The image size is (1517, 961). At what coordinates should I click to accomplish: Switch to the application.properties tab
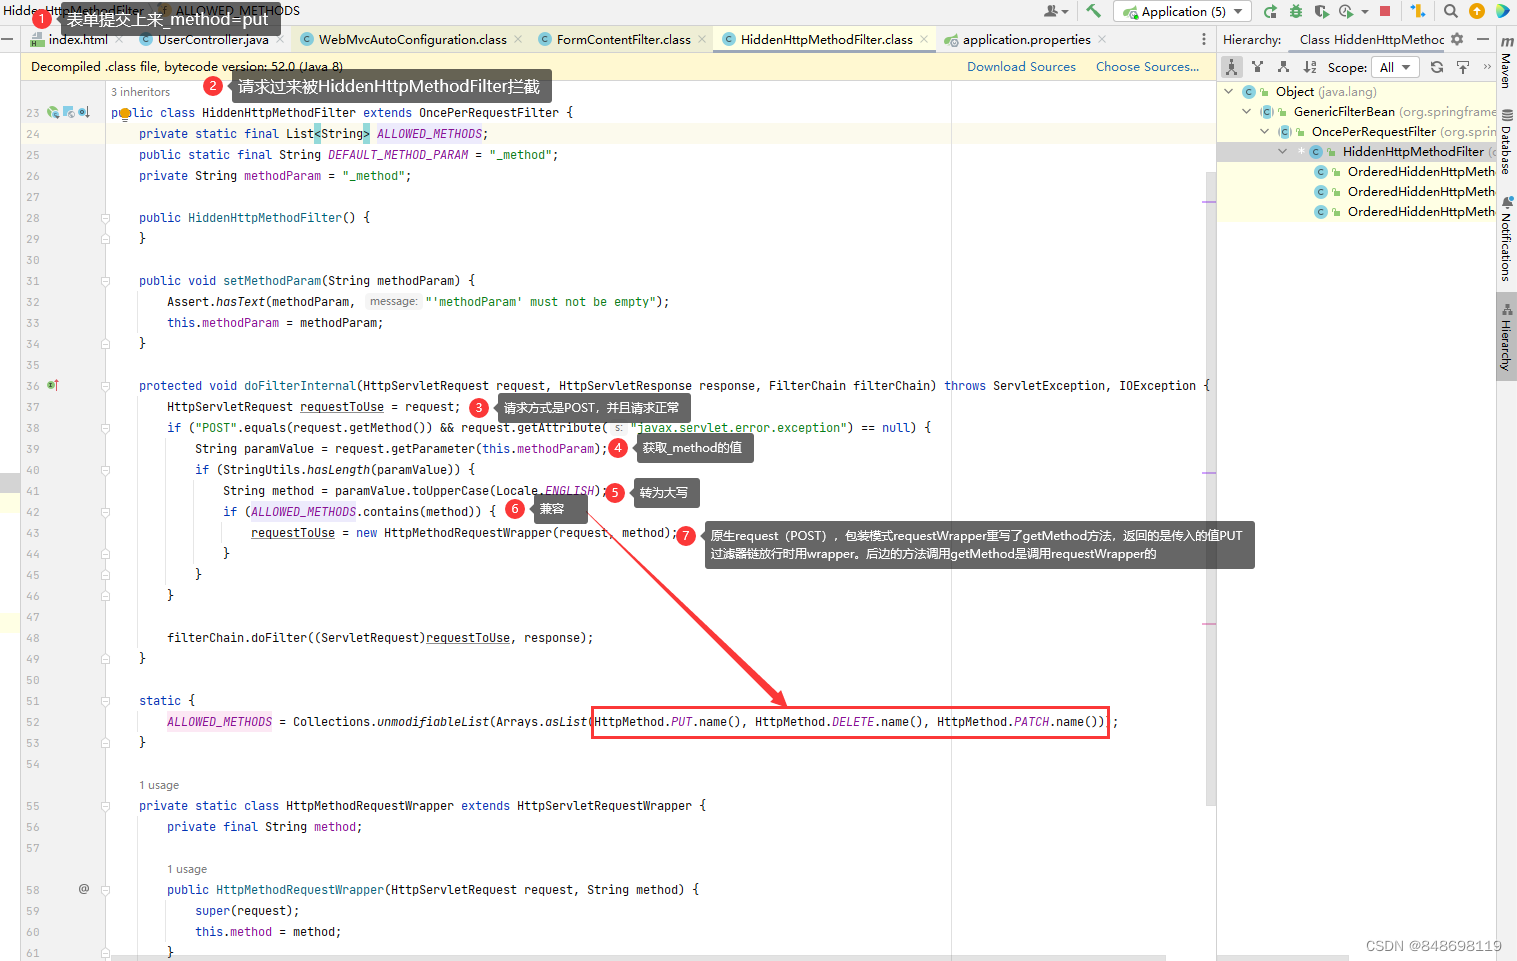tap(1028, 39)
